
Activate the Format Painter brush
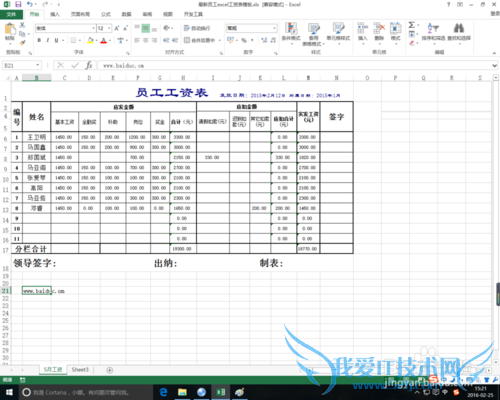pos(22,42)
